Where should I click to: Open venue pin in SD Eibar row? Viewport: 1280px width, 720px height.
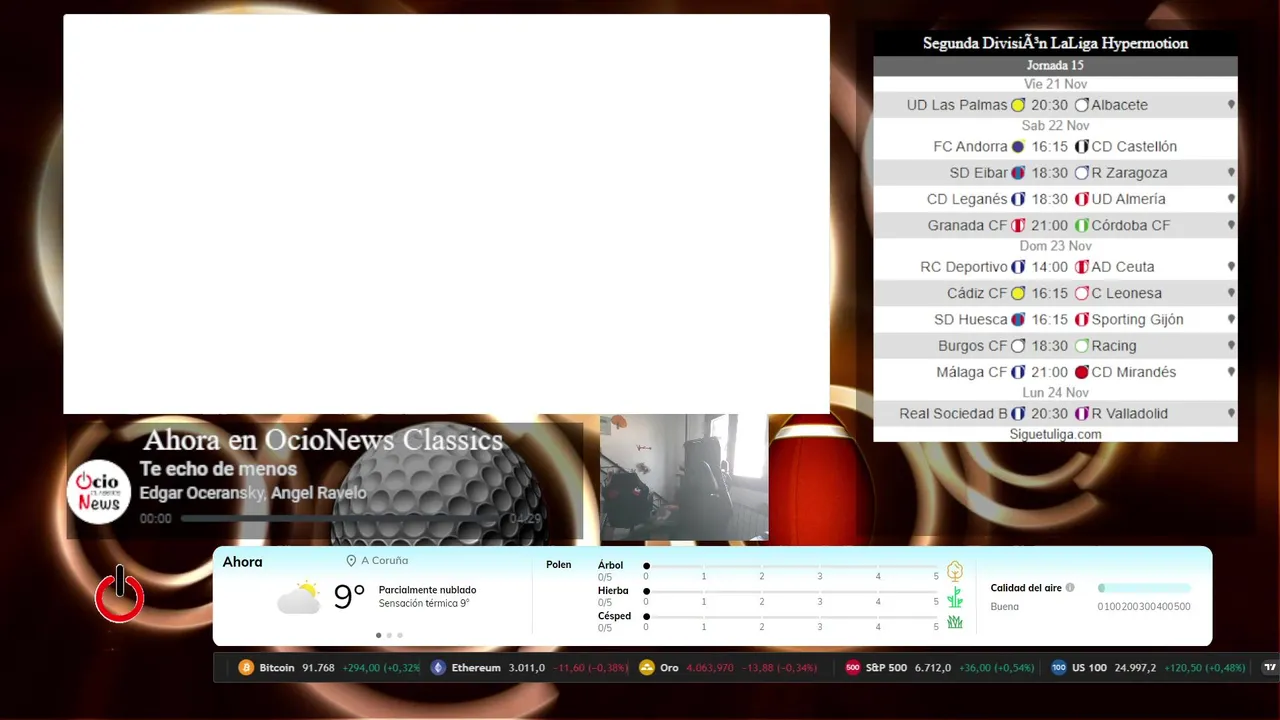1231,172
